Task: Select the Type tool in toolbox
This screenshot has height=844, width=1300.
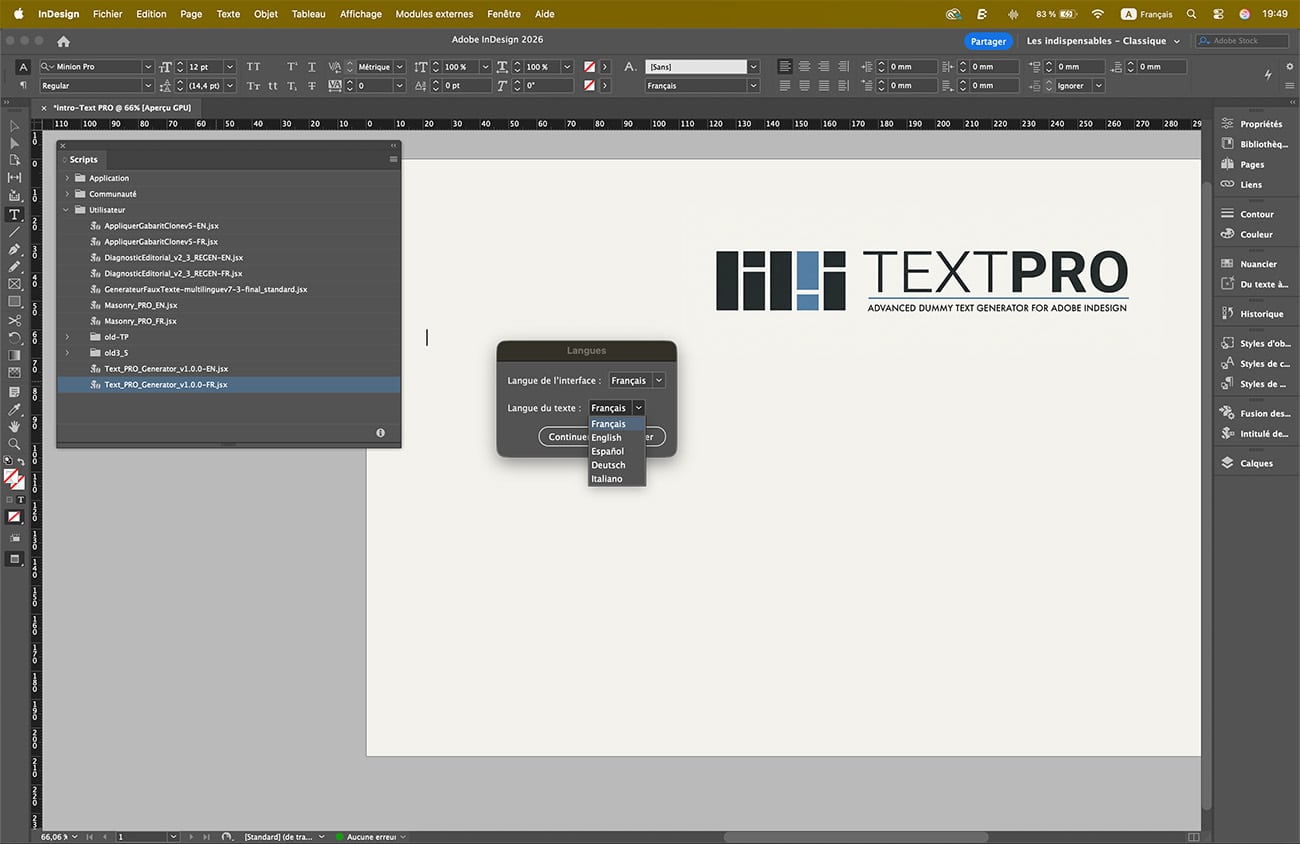Action: [x=15, y=215]
